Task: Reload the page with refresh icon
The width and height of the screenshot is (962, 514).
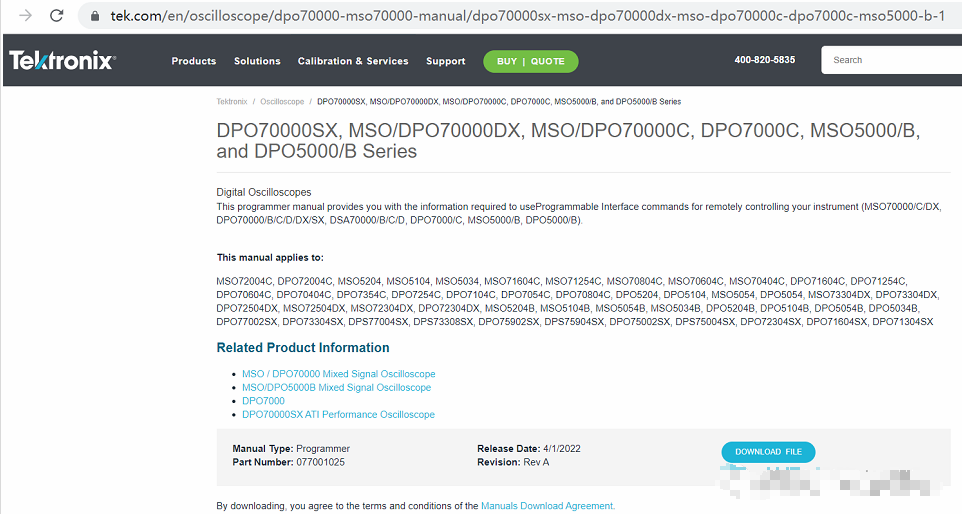Action: tap(56, 15)
